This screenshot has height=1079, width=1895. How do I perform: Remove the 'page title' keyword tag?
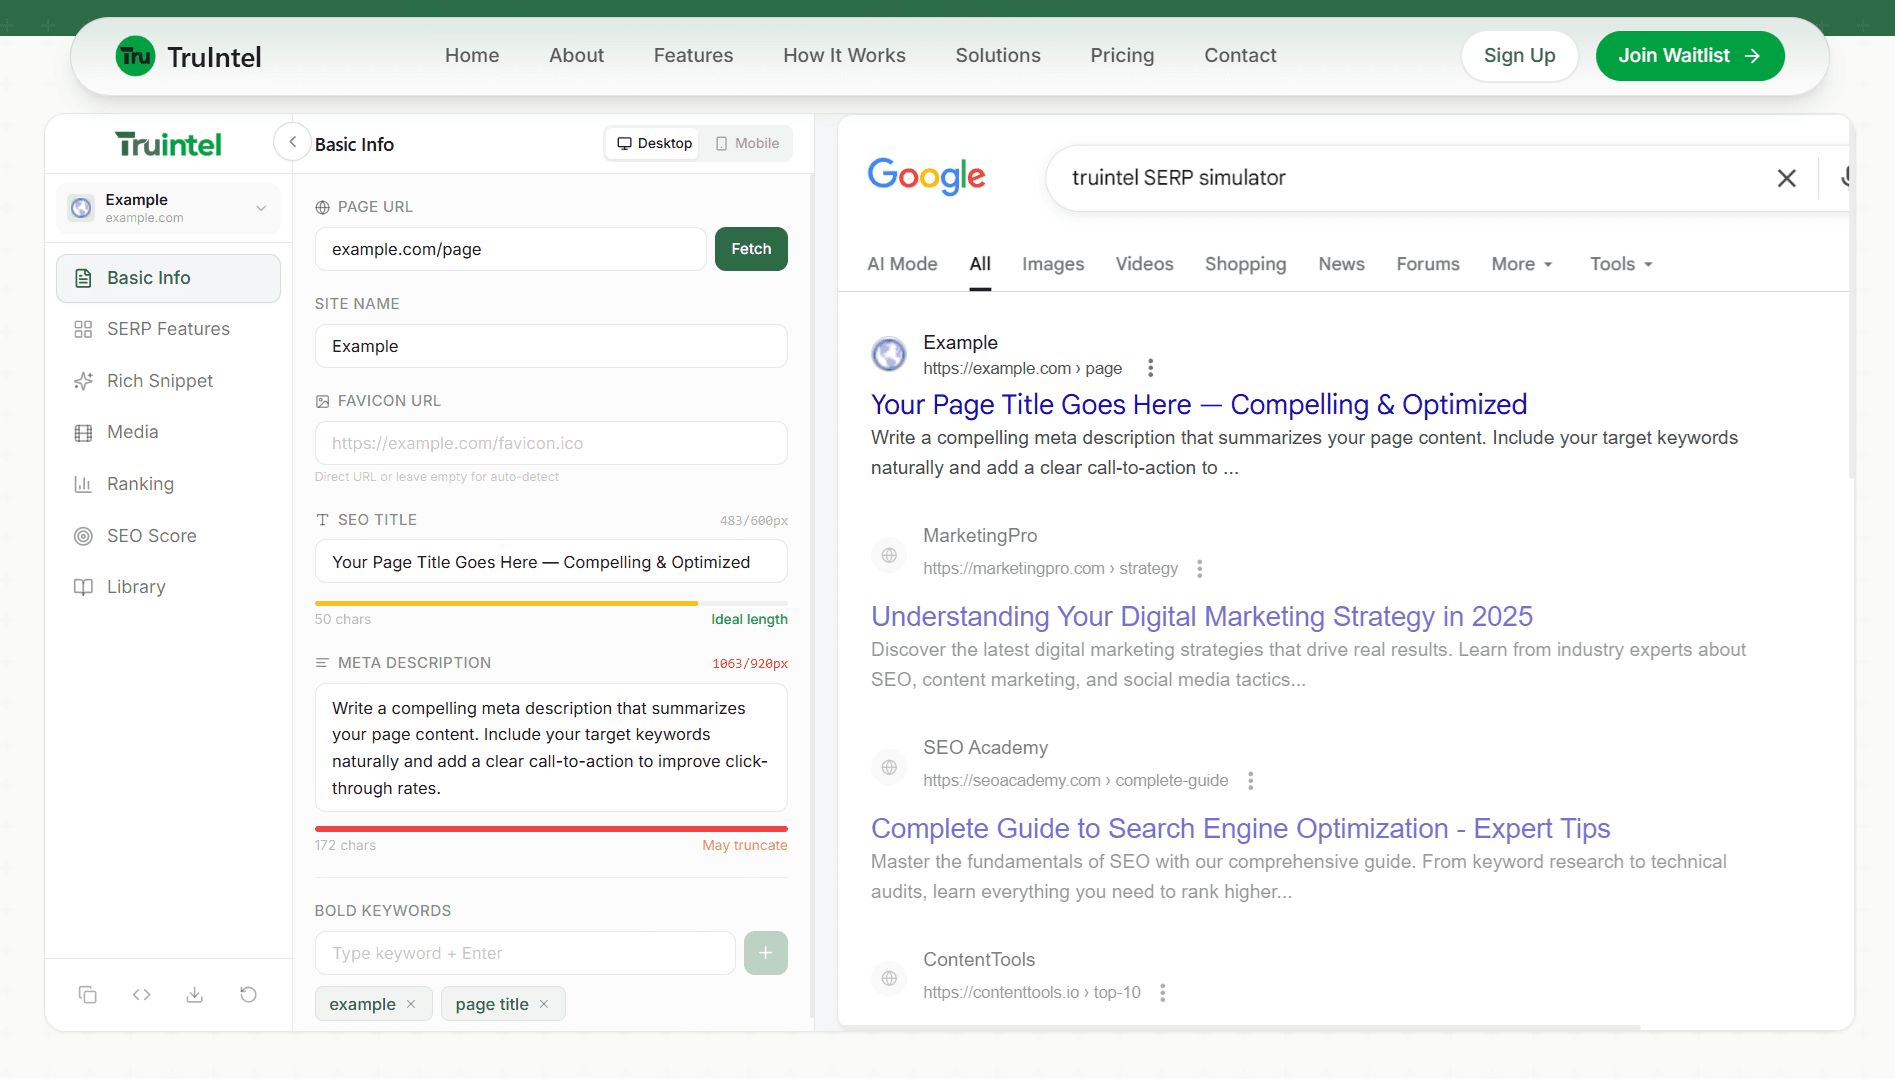[544, 1004]
